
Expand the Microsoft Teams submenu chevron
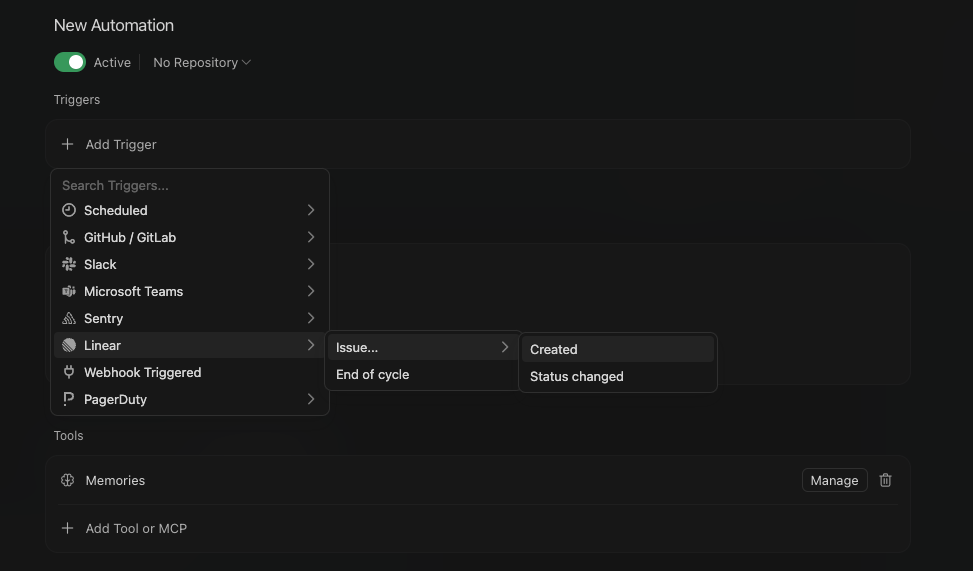(311, 291)
